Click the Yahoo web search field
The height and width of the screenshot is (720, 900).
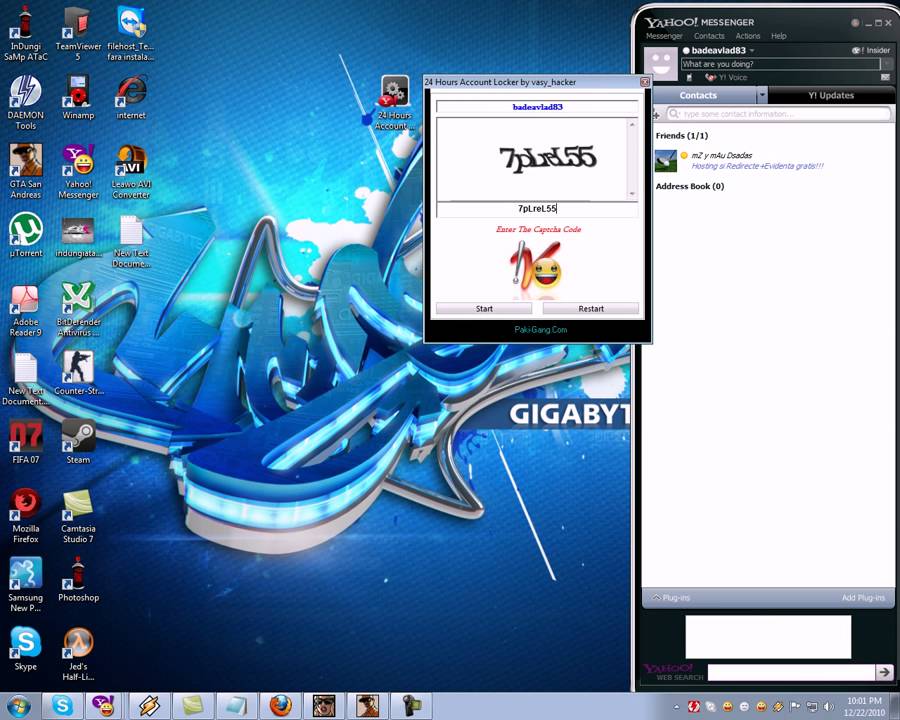(791, 672)
